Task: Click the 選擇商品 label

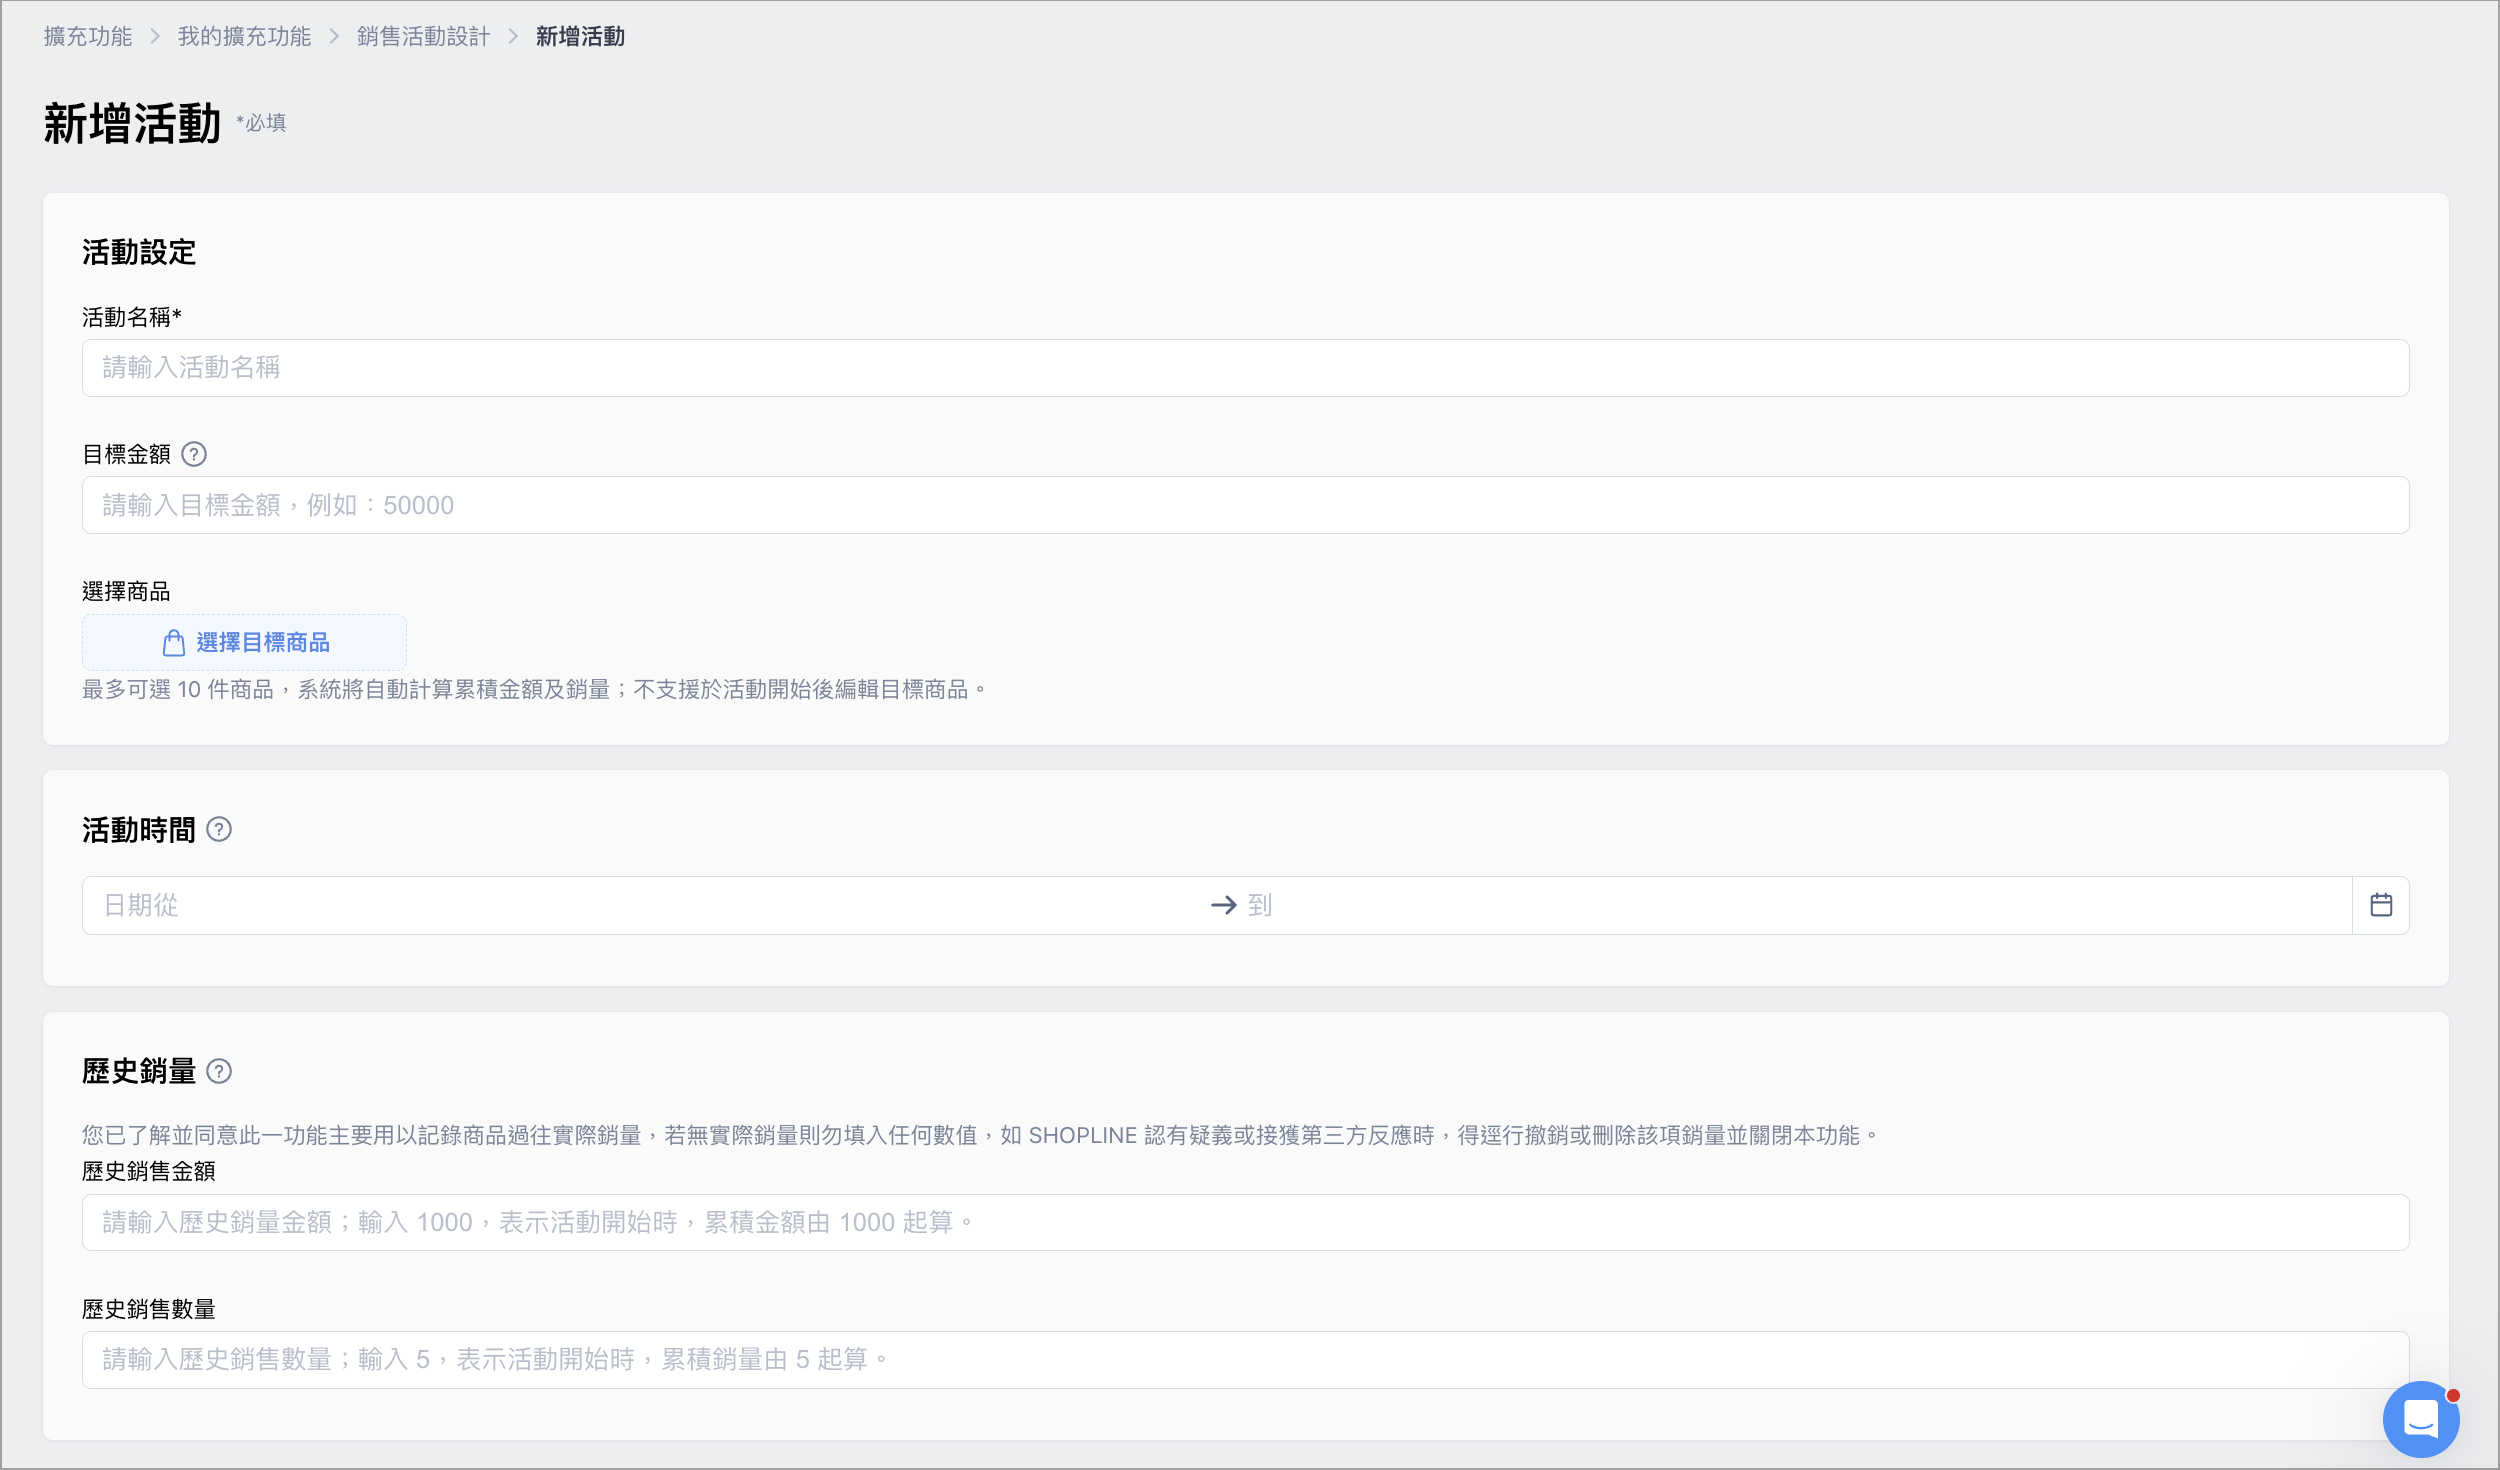Action: pos(126,592)
